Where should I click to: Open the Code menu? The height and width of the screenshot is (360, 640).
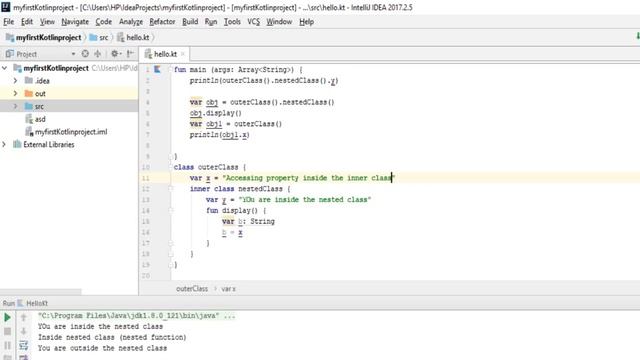pos(104,22)
